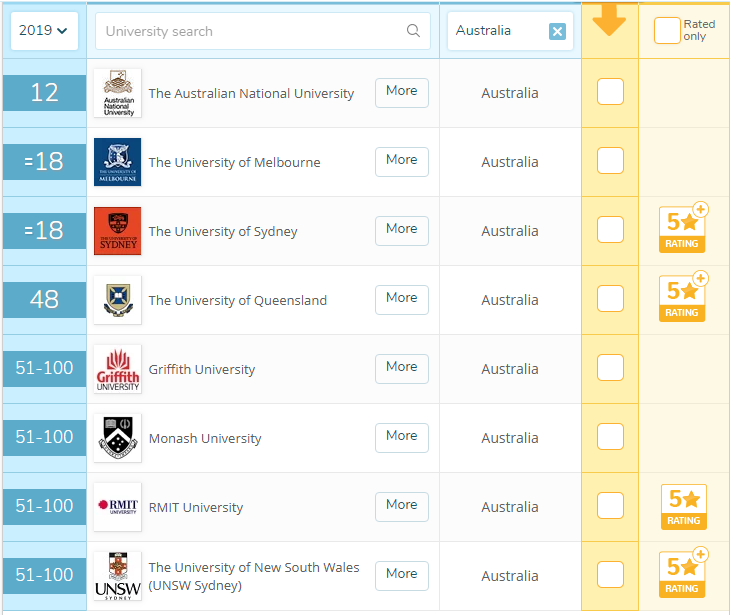Check compare box for University of Queensland
The height and width of the screenshot is (615, 730).
pyautogui.click(x=610, y=299)
